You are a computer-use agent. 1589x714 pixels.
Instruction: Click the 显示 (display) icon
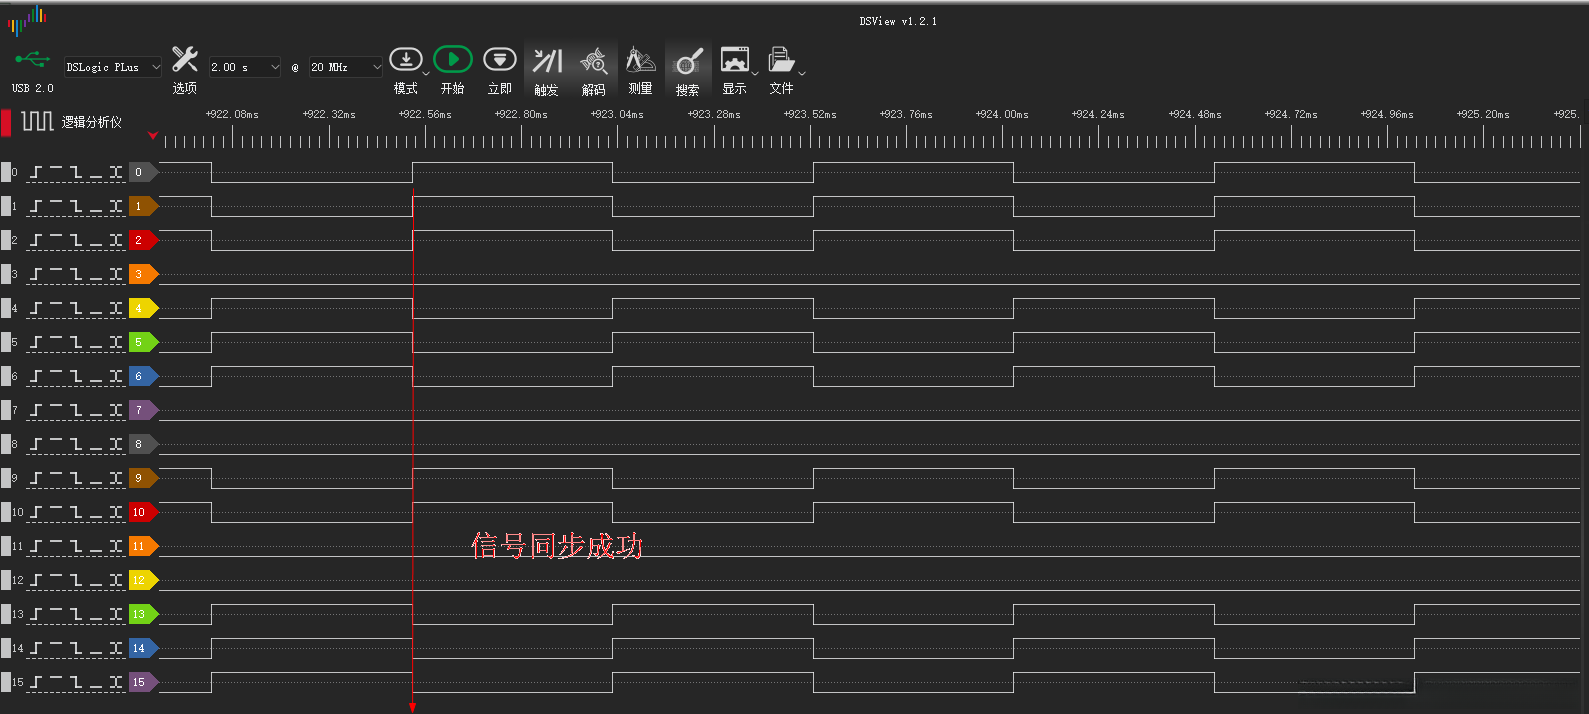[735, 59]
